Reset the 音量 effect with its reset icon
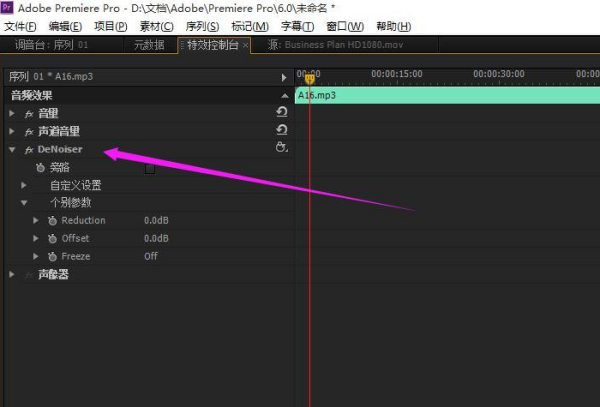The width and height of the screenshot is (600, 407). click(x=281, y=113)
